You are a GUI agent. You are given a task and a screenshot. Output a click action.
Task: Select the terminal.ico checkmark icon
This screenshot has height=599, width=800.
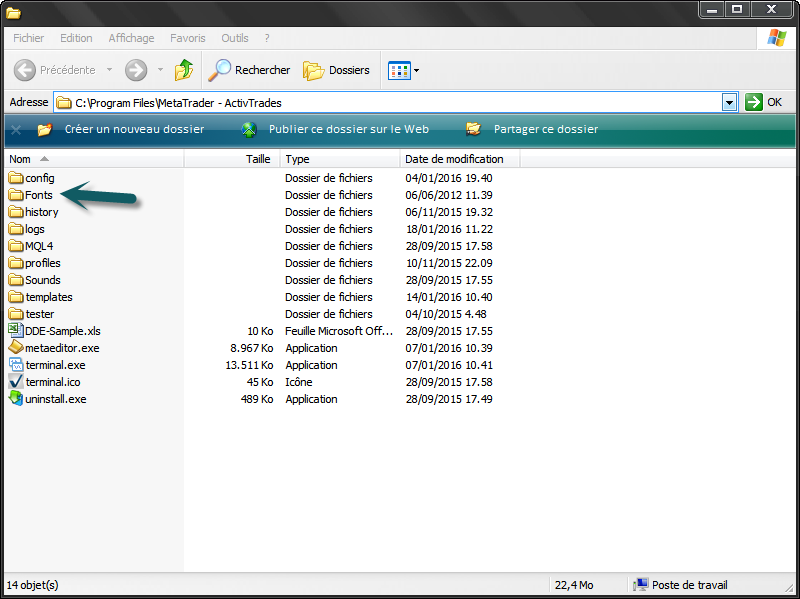[16, 382]
